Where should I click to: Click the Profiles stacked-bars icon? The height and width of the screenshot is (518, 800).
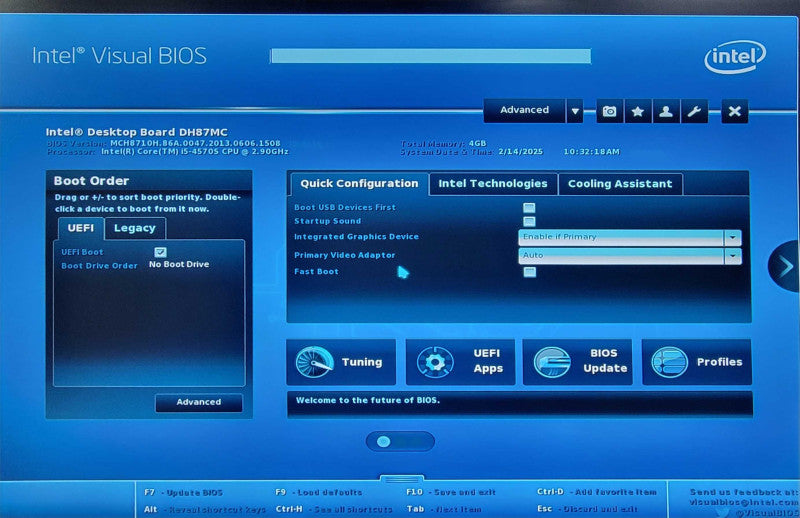[669, 362]
